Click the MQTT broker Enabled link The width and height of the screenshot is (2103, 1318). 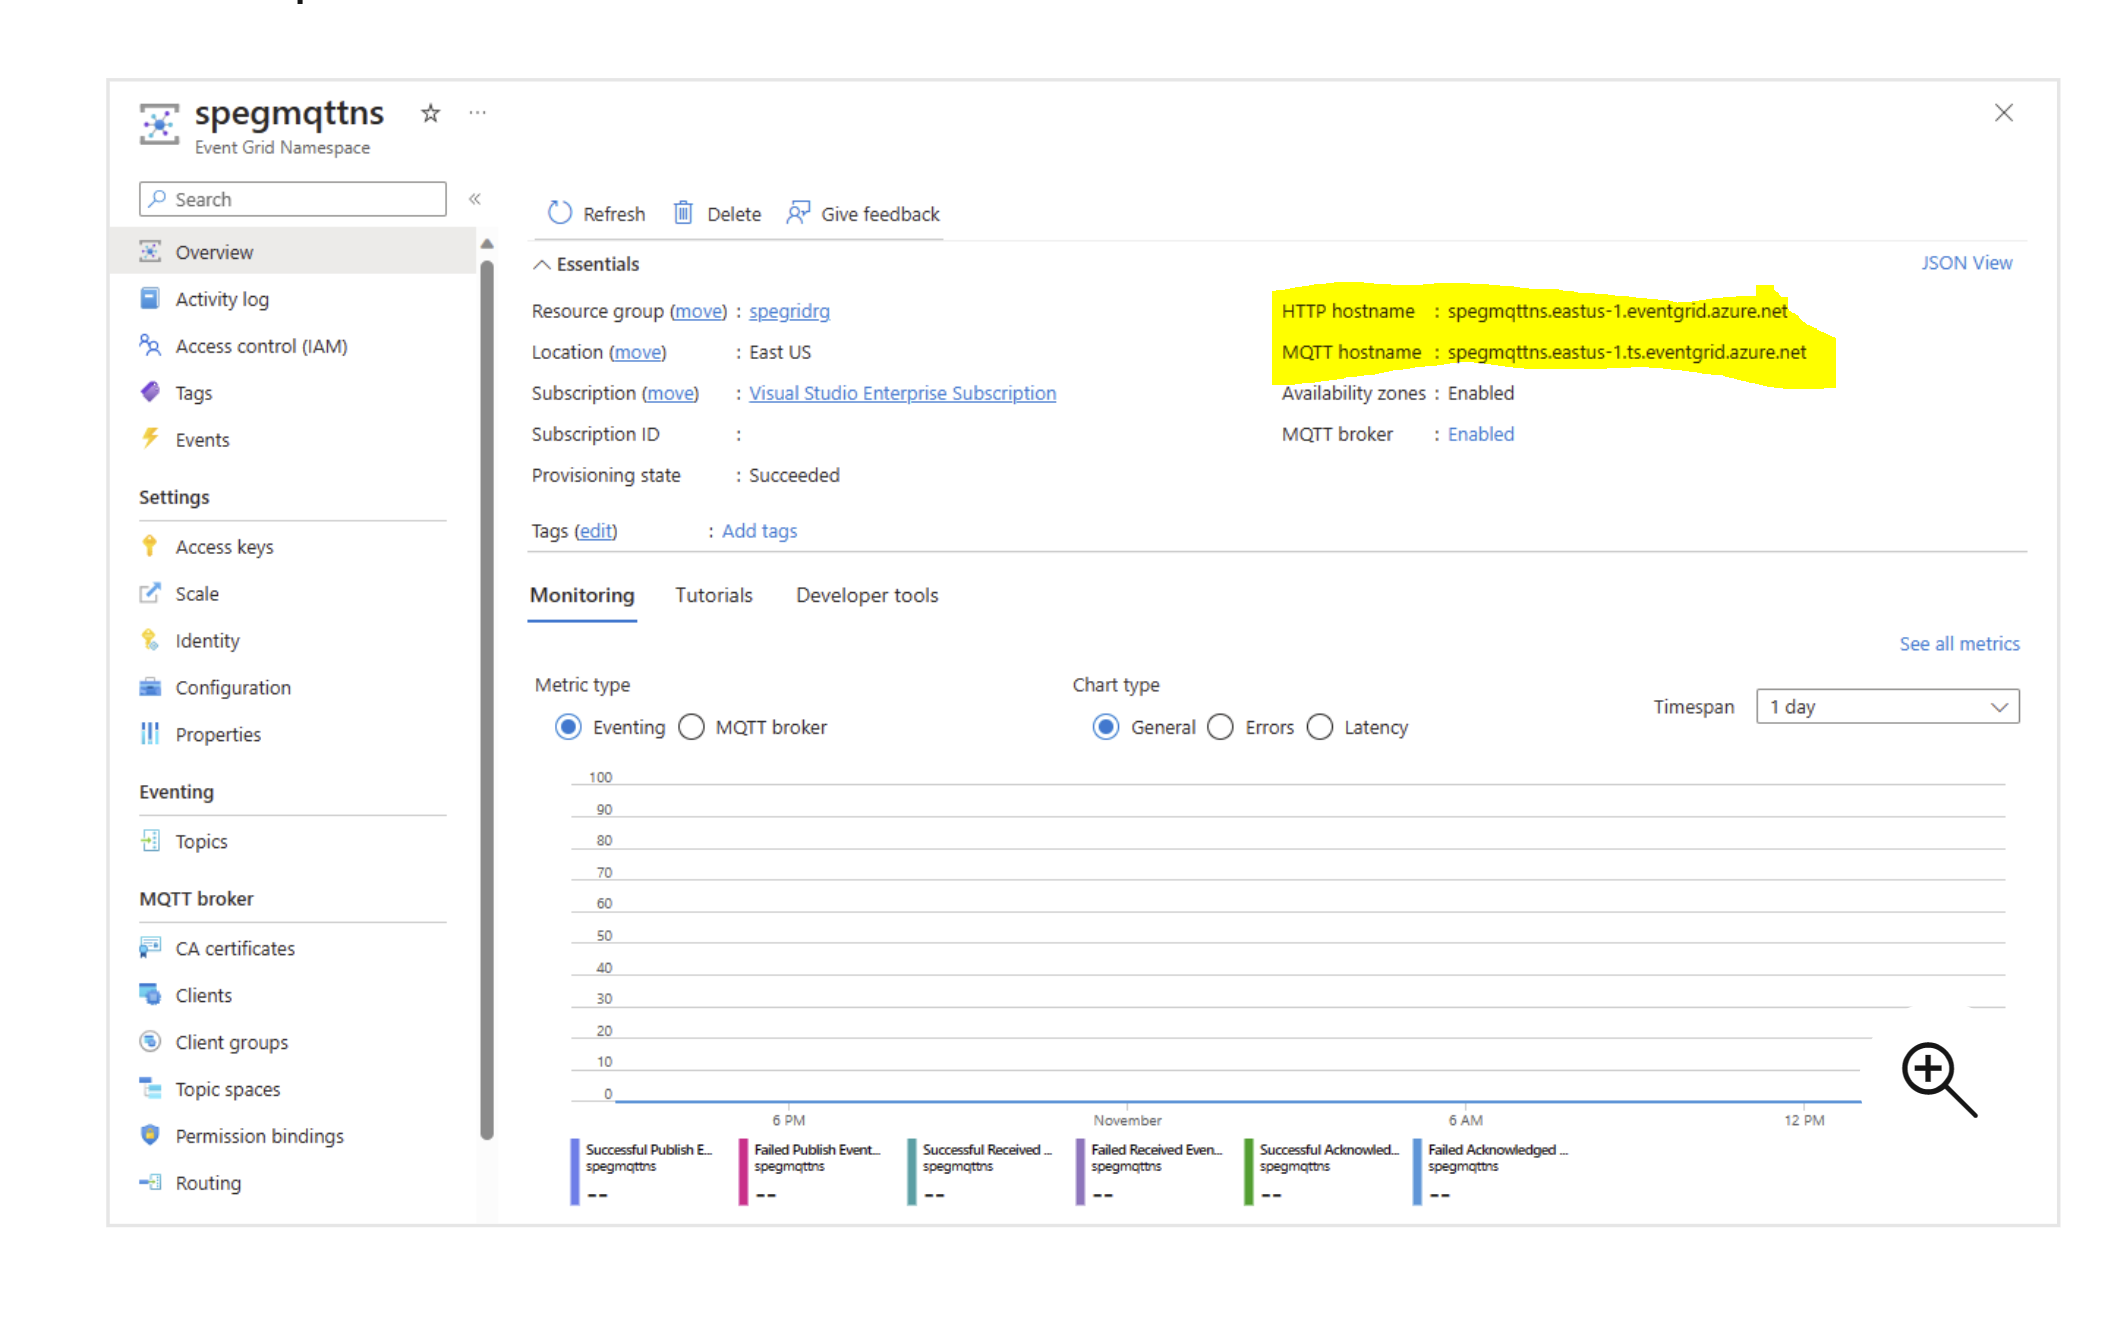point(1480,434)
